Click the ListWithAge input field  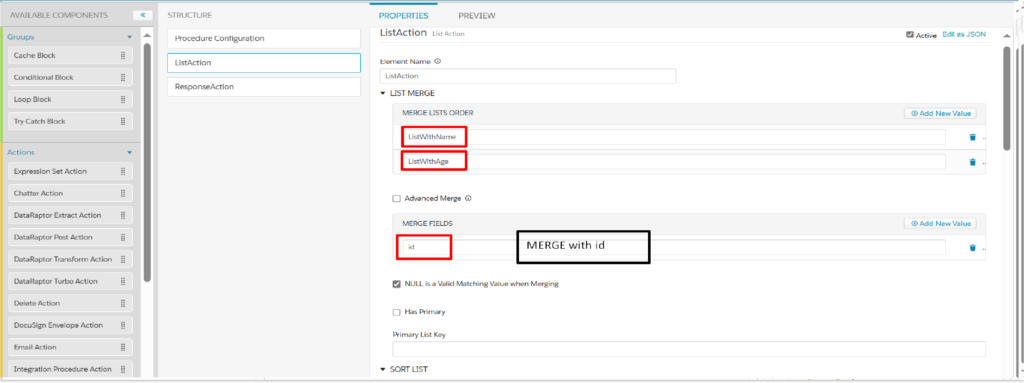[x=673, y=161]
